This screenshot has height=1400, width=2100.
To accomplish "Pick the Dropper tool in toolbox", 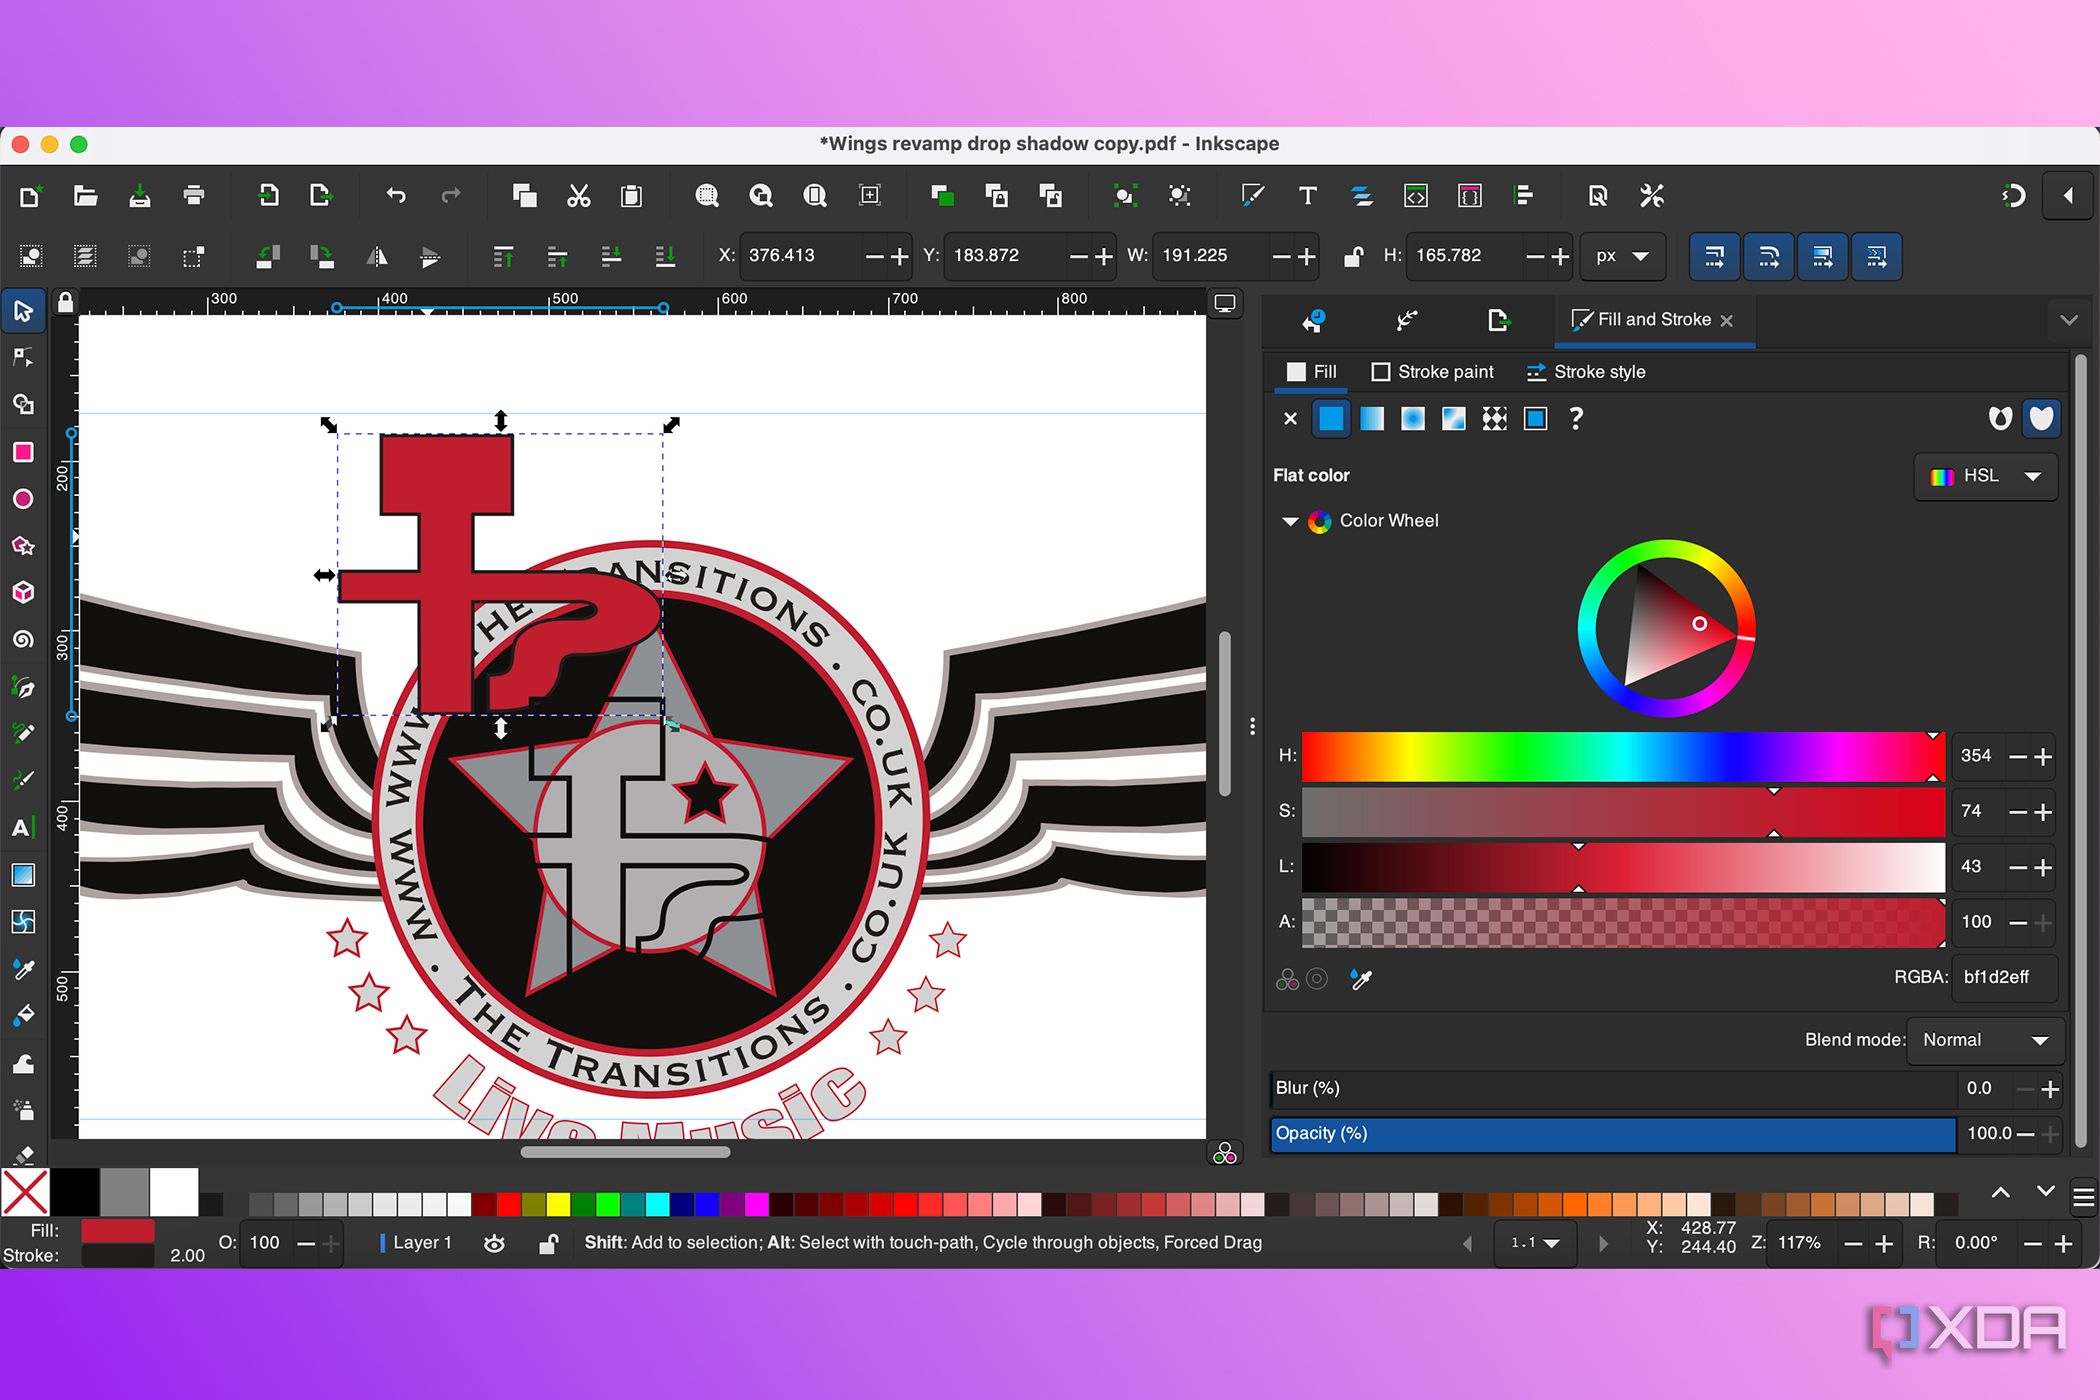I will 23,969.
